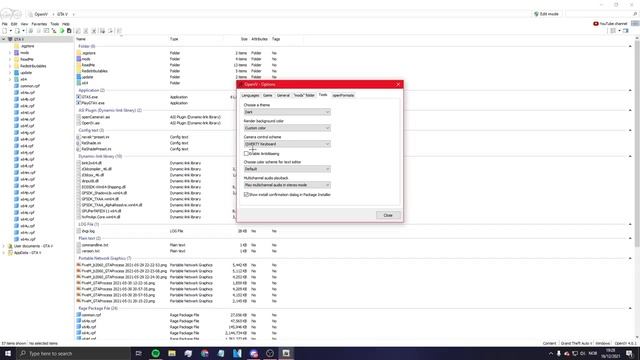Open the YouTube channel link

point(610,24)
